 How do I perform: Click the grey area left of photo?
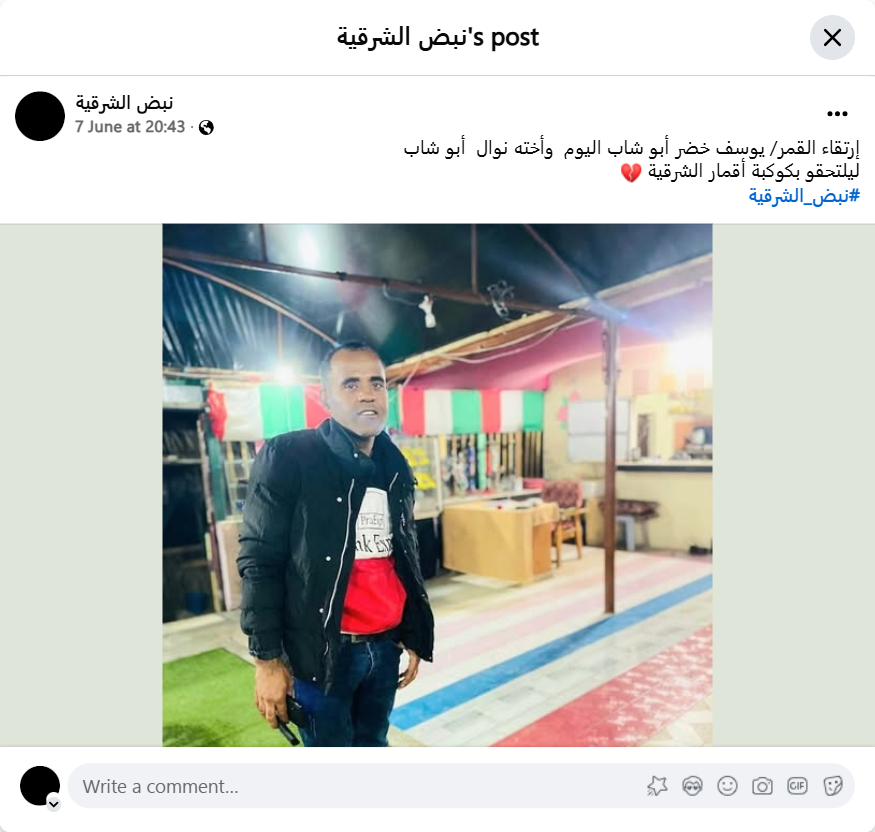tap(81, 485)
